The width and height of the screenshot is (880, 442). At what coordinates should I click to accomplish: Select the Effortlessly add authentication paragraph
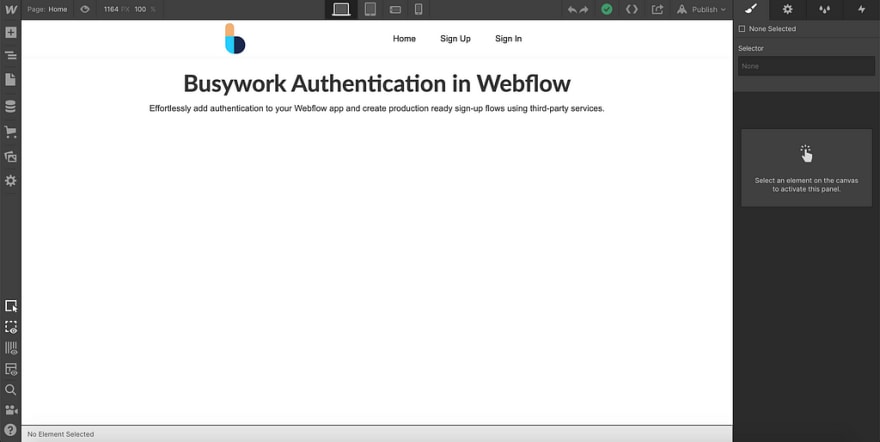pos(377,109)
